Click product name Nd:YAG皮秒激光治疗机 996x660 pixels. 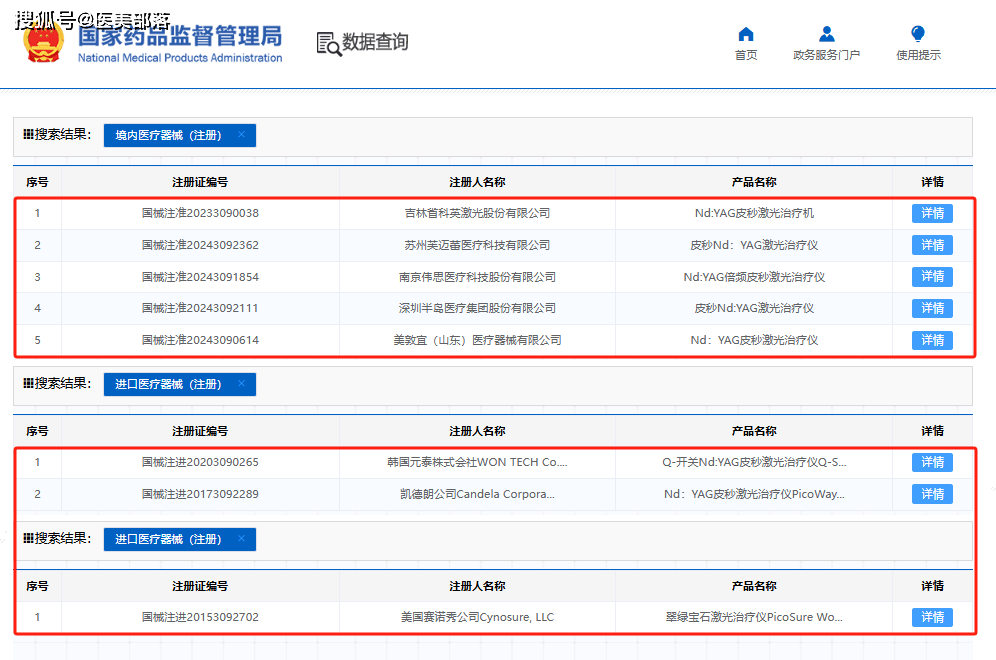click(754, 213)
